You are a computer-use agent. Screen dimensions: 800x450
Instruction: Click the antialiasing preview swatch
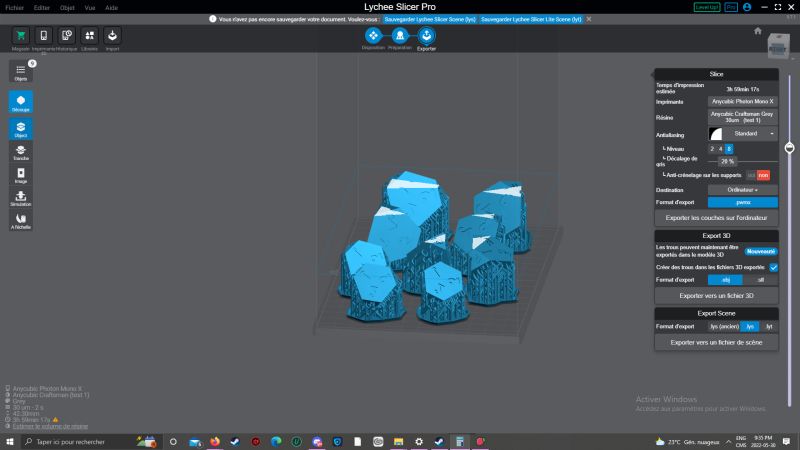[716, 134]
